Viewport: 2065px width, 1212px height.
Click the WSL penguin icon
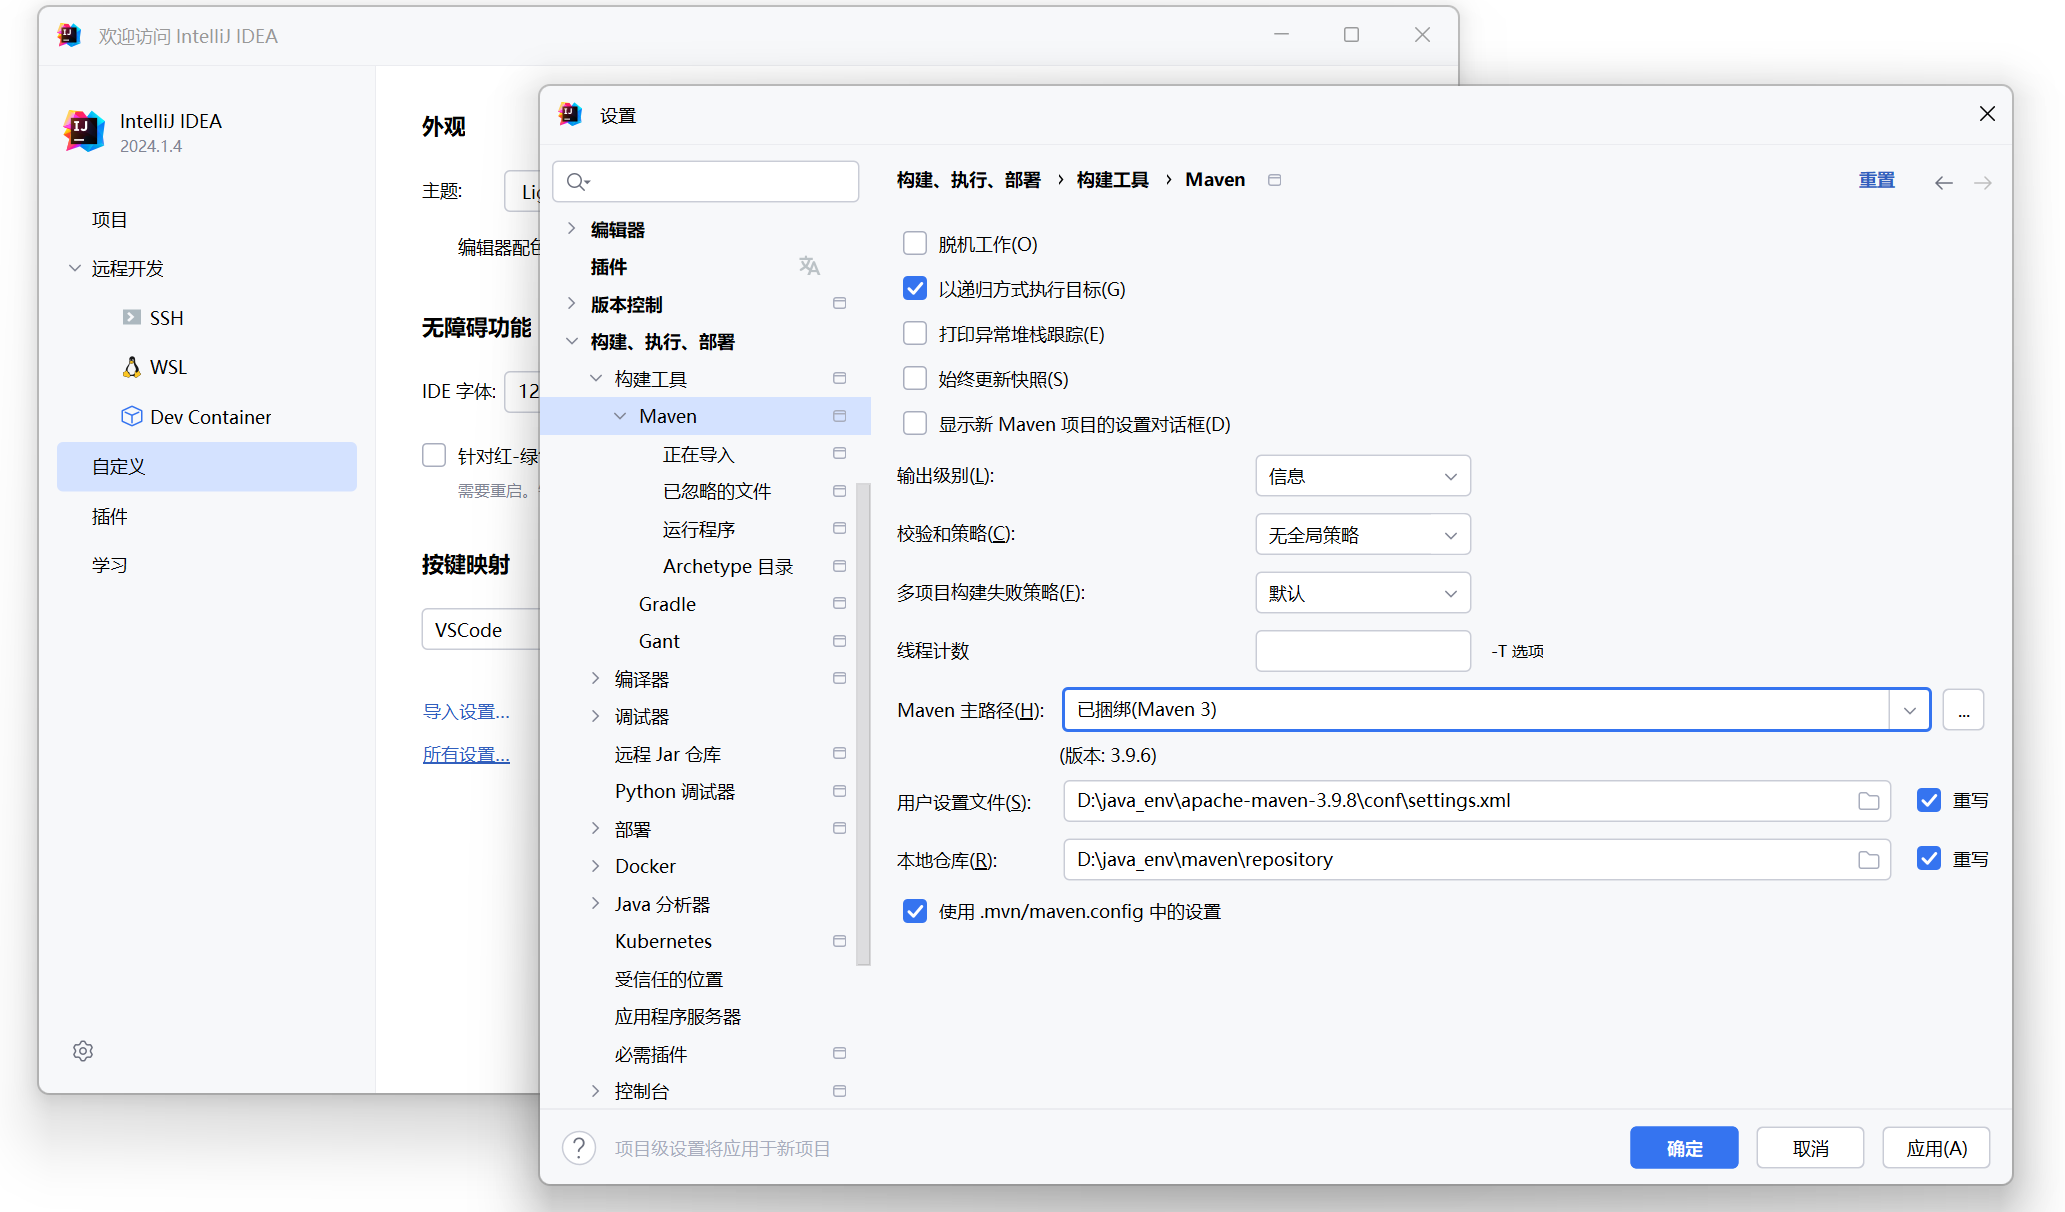(131, 367)
